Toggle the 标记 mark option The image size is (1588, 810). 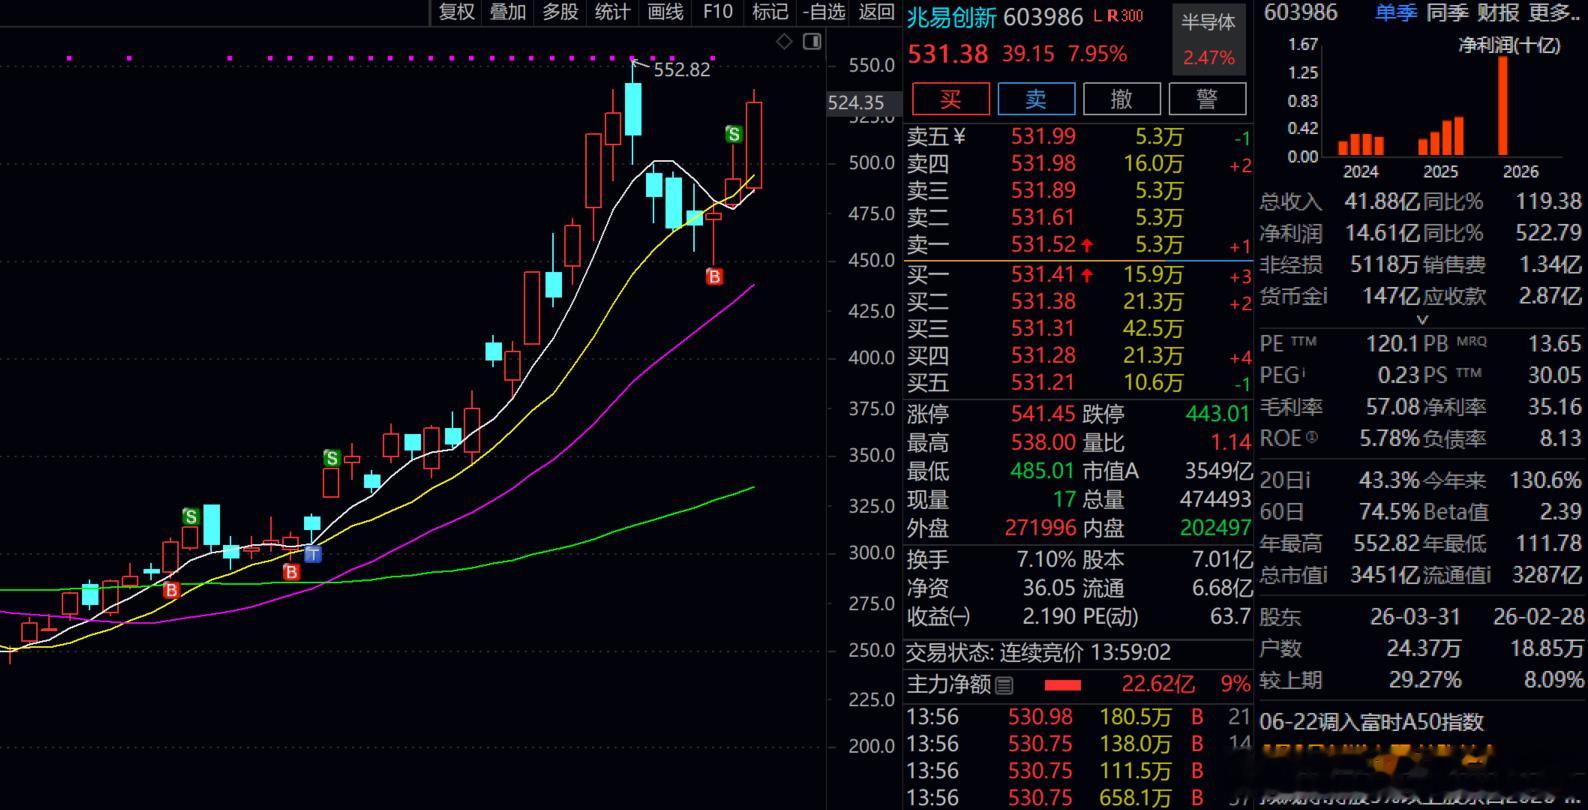[x=770, y=12]
